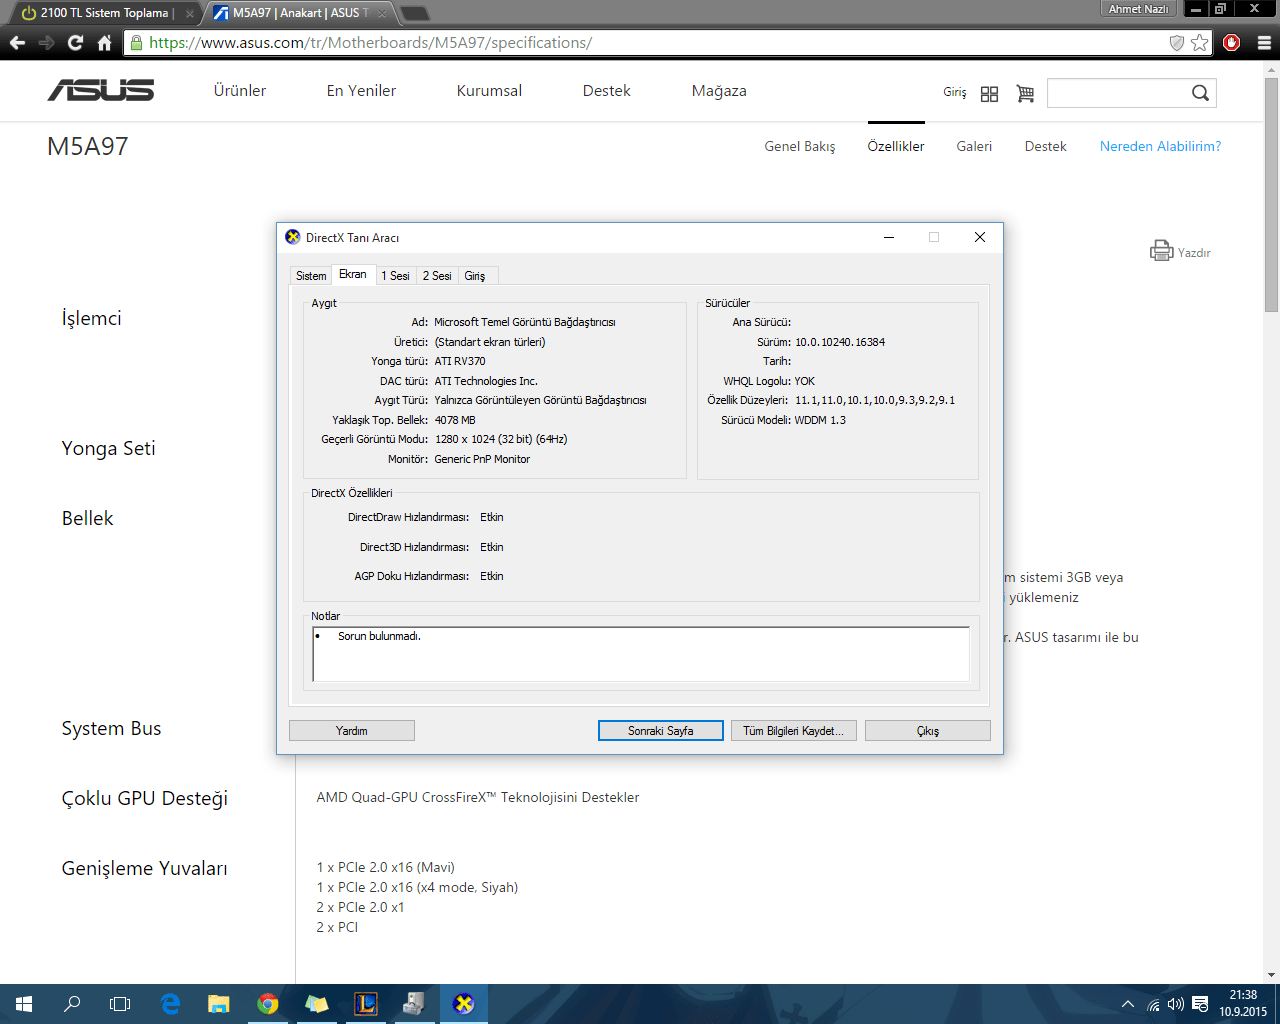Screen dimensions: 1280x1024
Task: Open taskbar search magnifier
Action: coord(72,1004)
